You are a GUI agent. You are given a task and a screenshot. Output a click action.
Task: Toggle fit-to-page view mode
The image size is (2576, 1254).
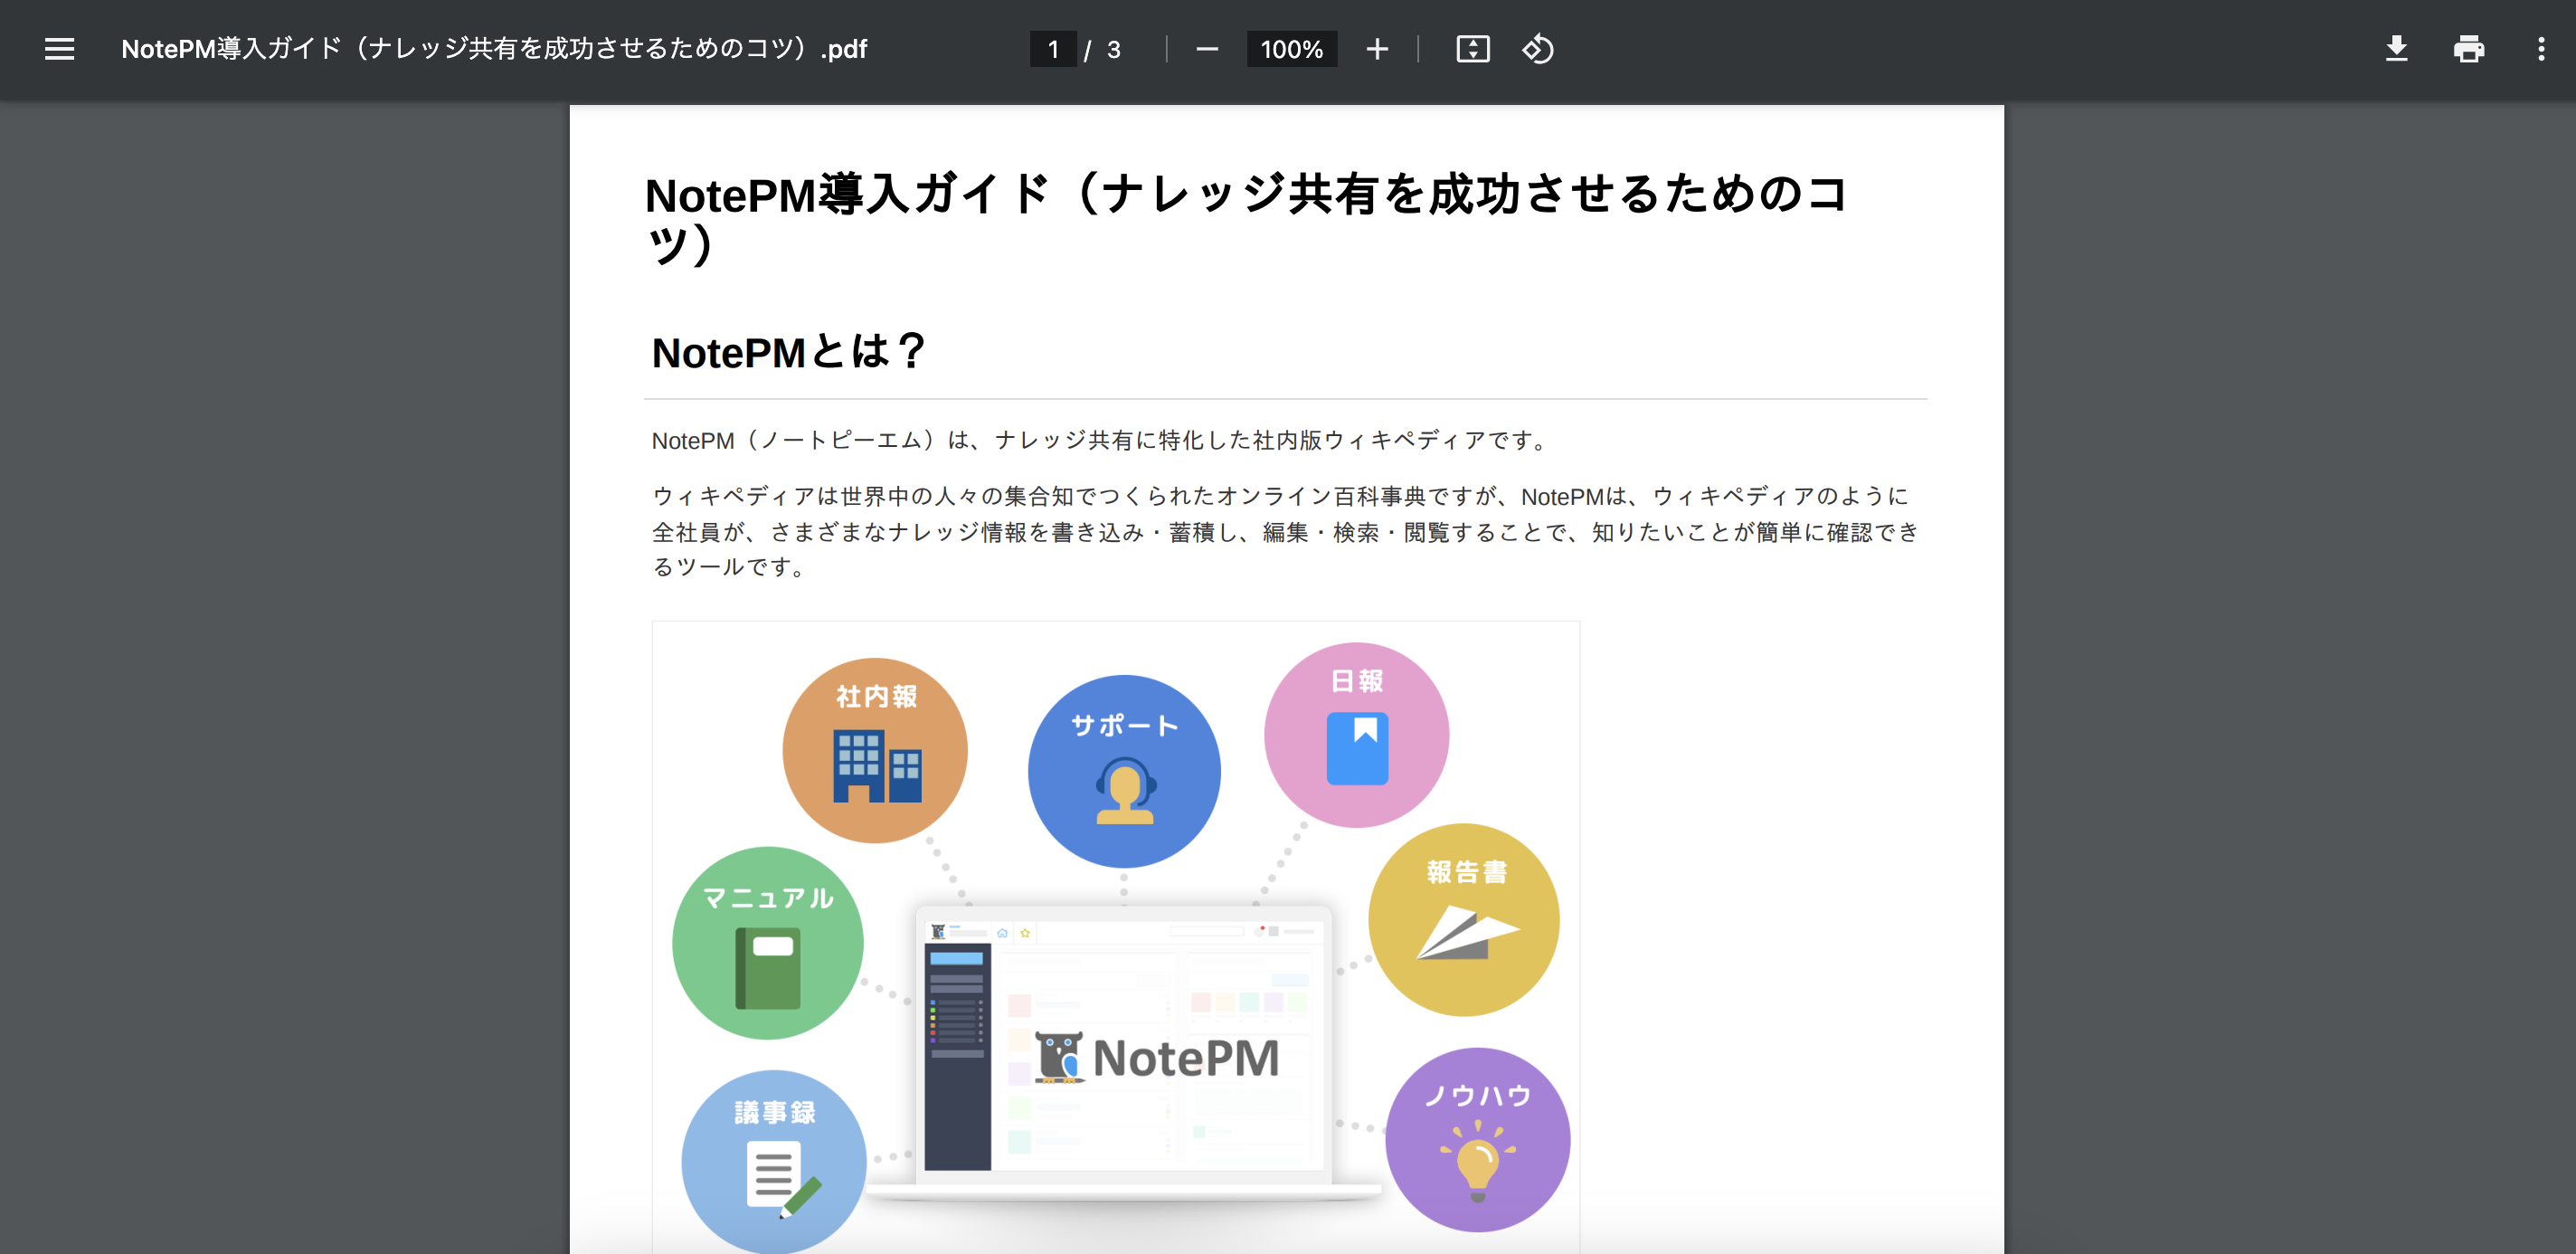(1472, 49)
